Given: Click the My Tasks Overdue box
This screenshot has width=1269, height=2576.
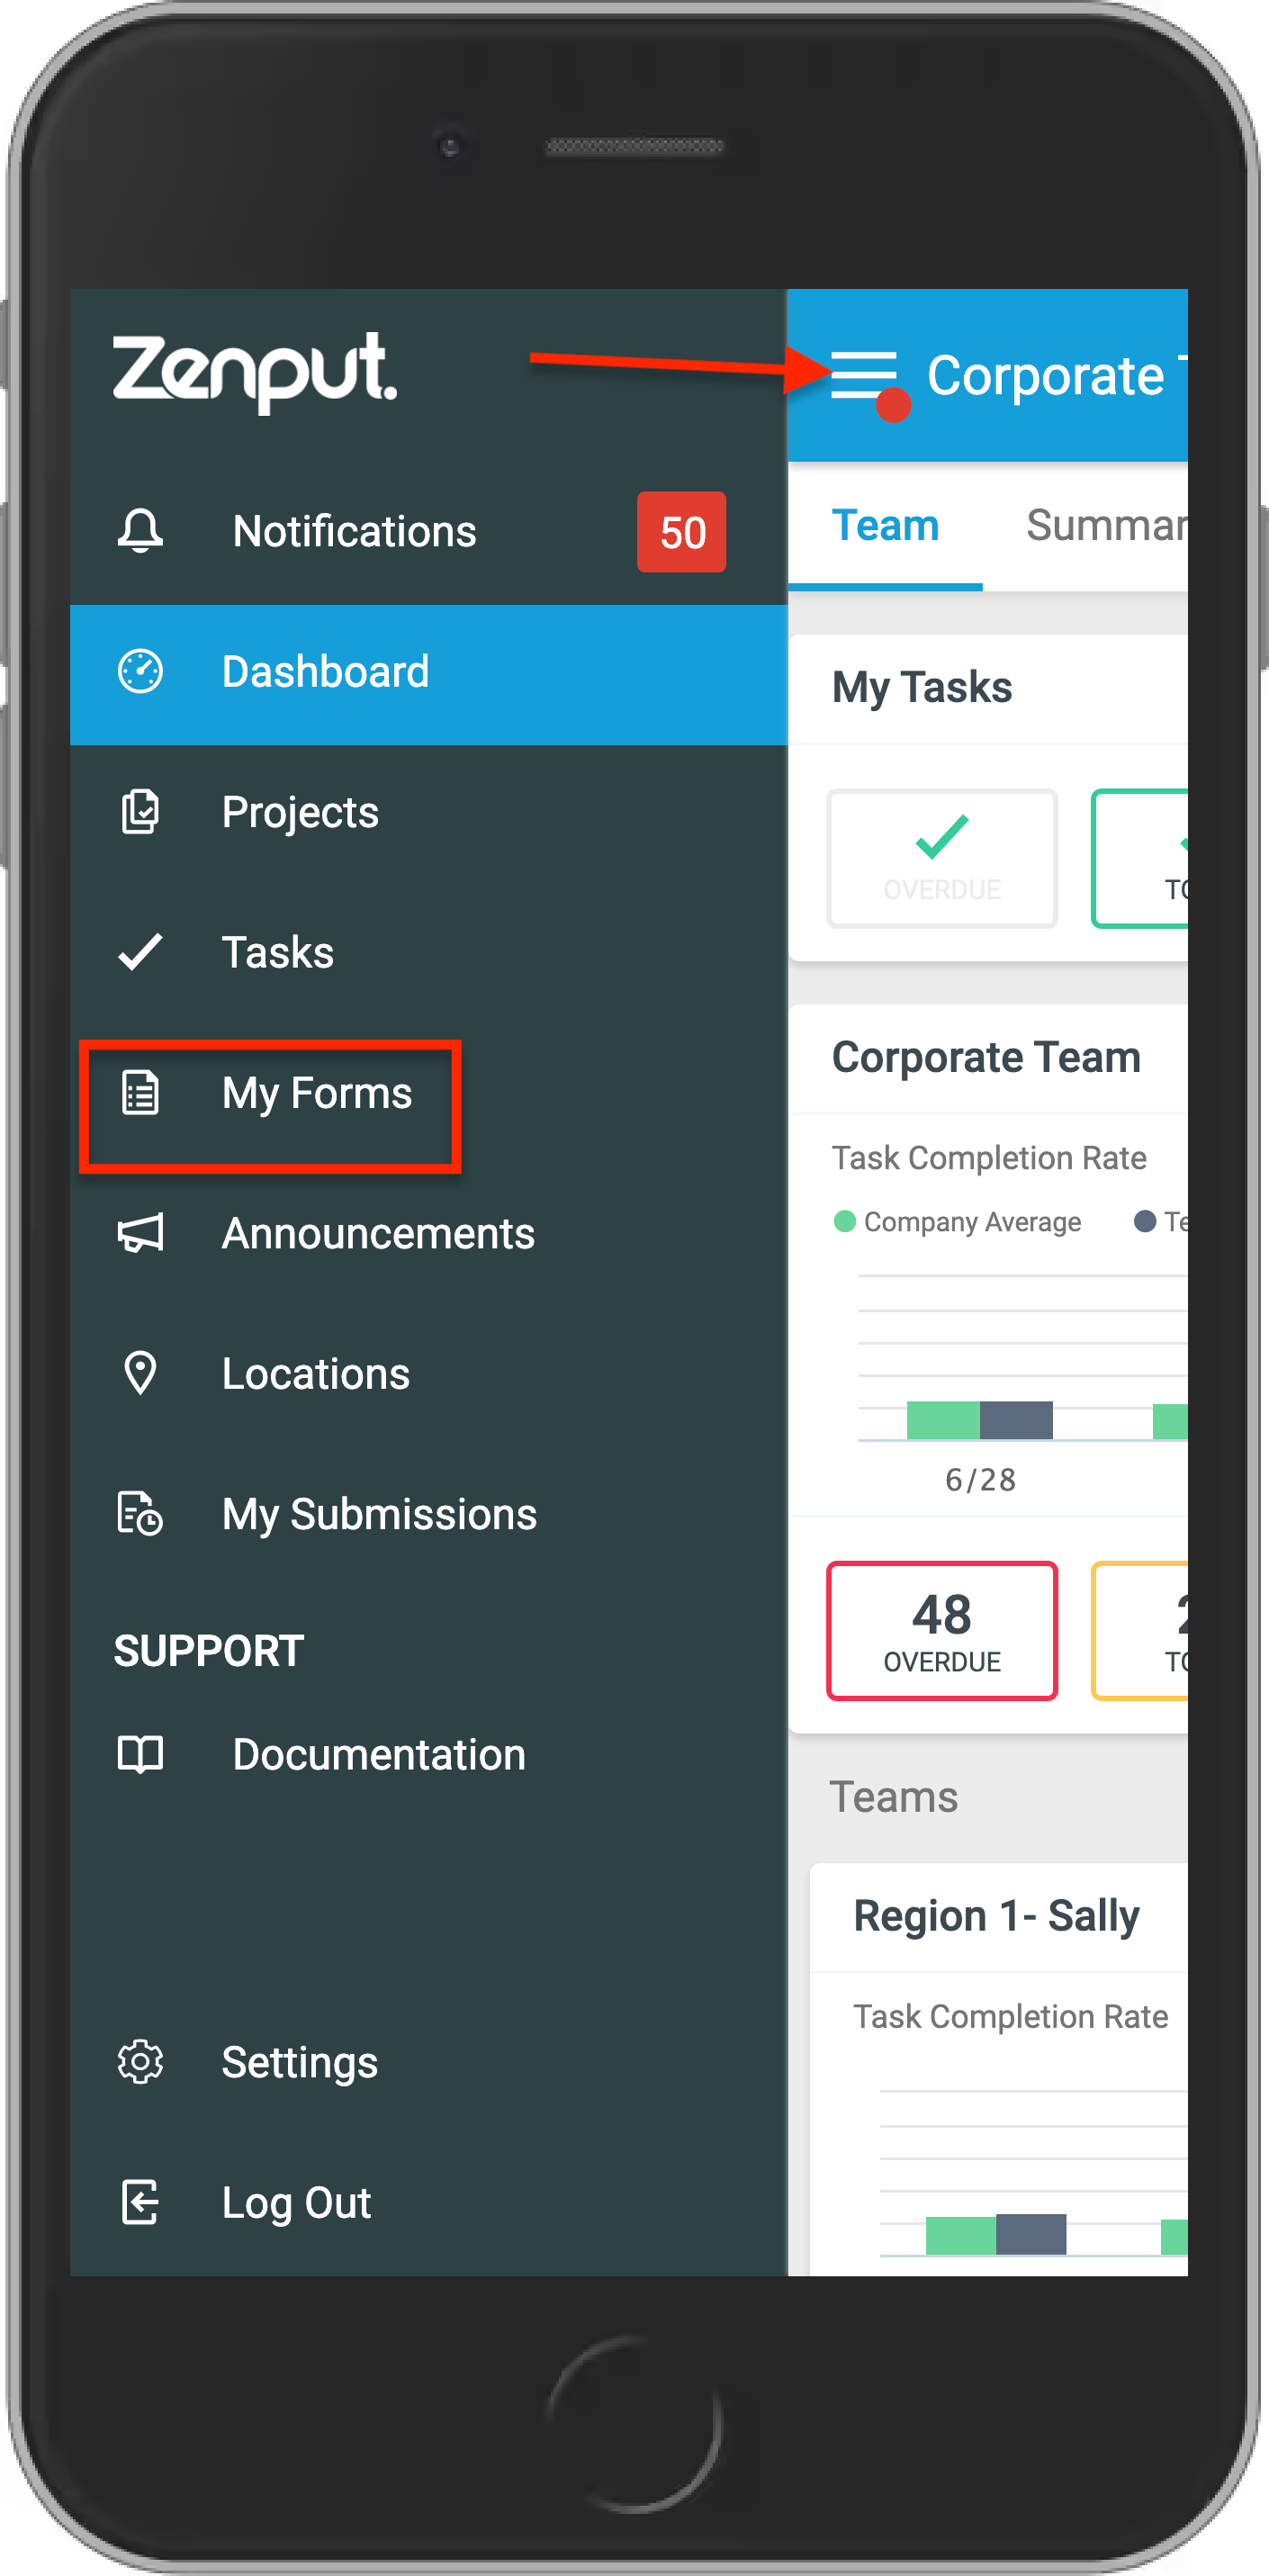Looking at the screenshot, I should point(941,859).
